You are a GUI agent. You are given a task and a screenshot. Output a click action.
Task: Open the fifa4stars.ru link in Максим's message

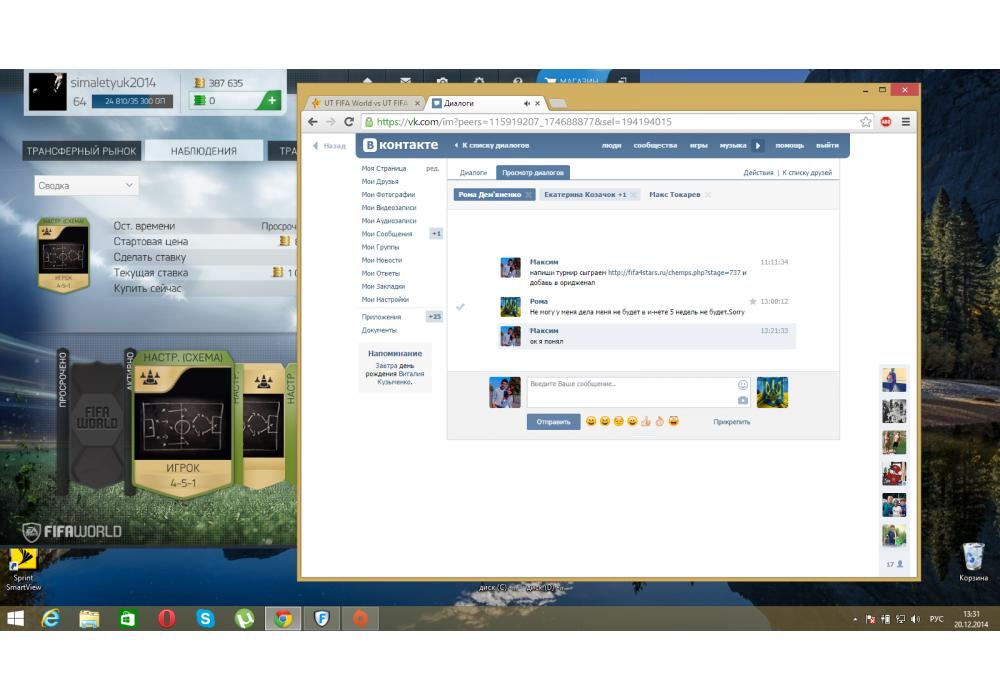[673, 272]
